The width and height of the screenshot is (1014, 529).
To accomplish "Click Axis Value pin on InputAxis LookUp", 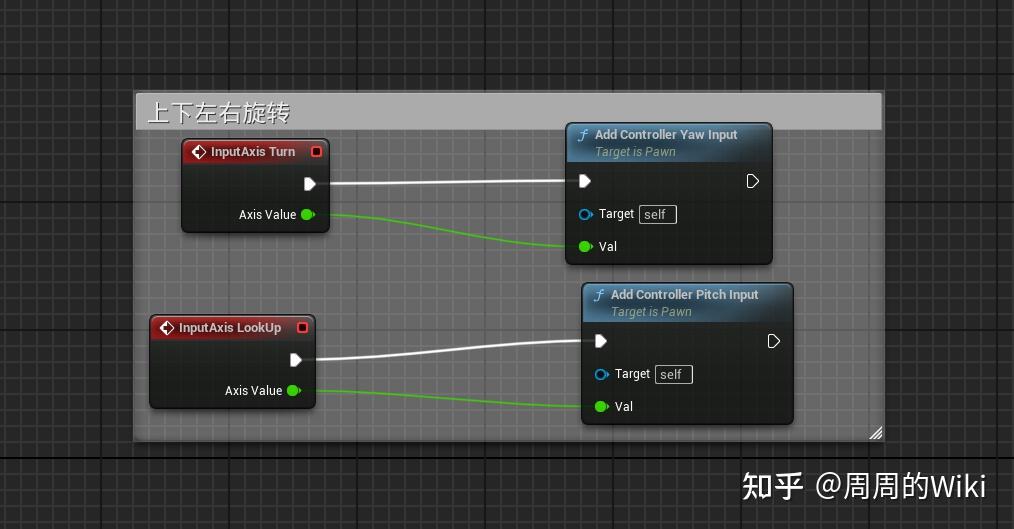I will pyautogui.click(x=294, y=391).
